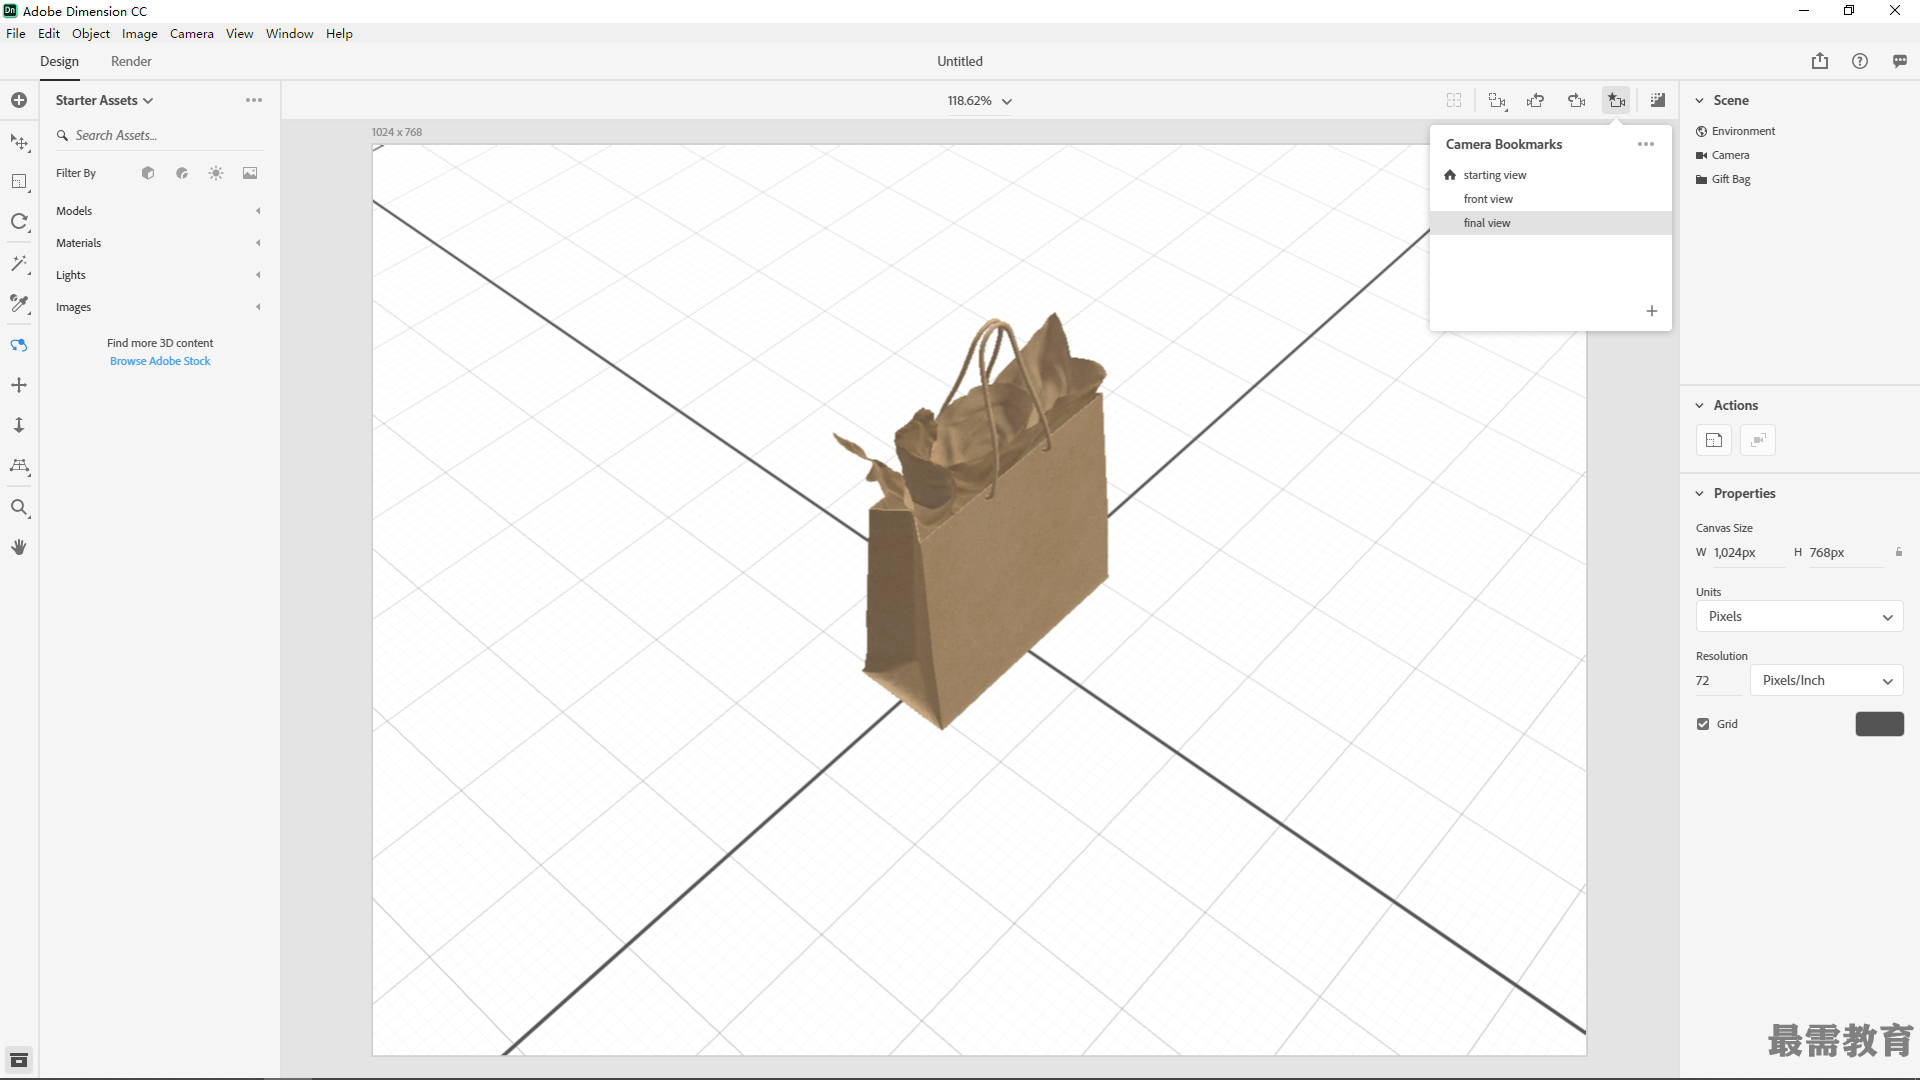Select the final view bookmark
The width and height of the screenshot is (1920, 1080).
point(1551,223)
